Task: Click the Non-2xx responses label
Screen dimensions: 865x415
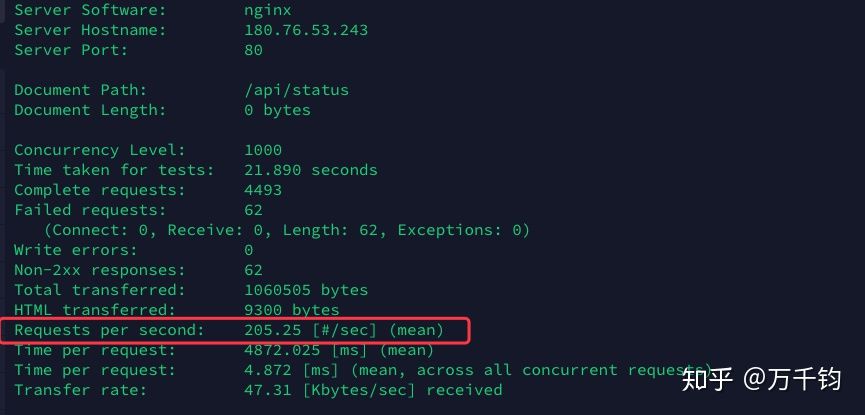Action: (x=100, y=270)
